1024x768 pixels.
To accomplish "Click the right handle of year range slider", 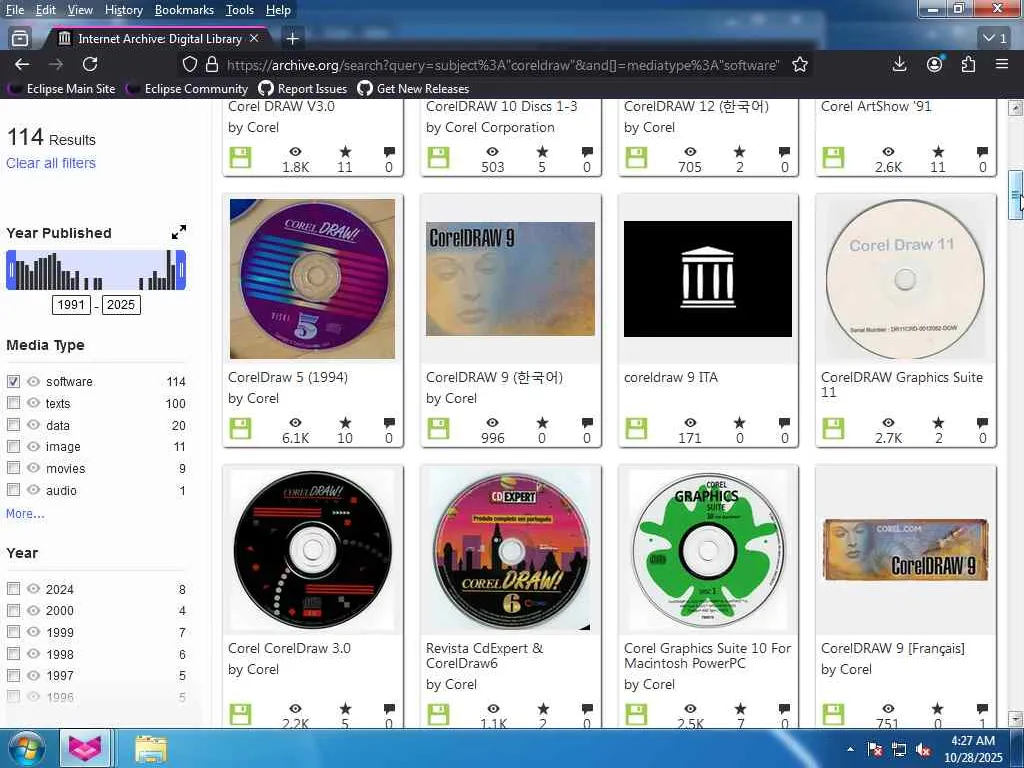I will (181, 270).
